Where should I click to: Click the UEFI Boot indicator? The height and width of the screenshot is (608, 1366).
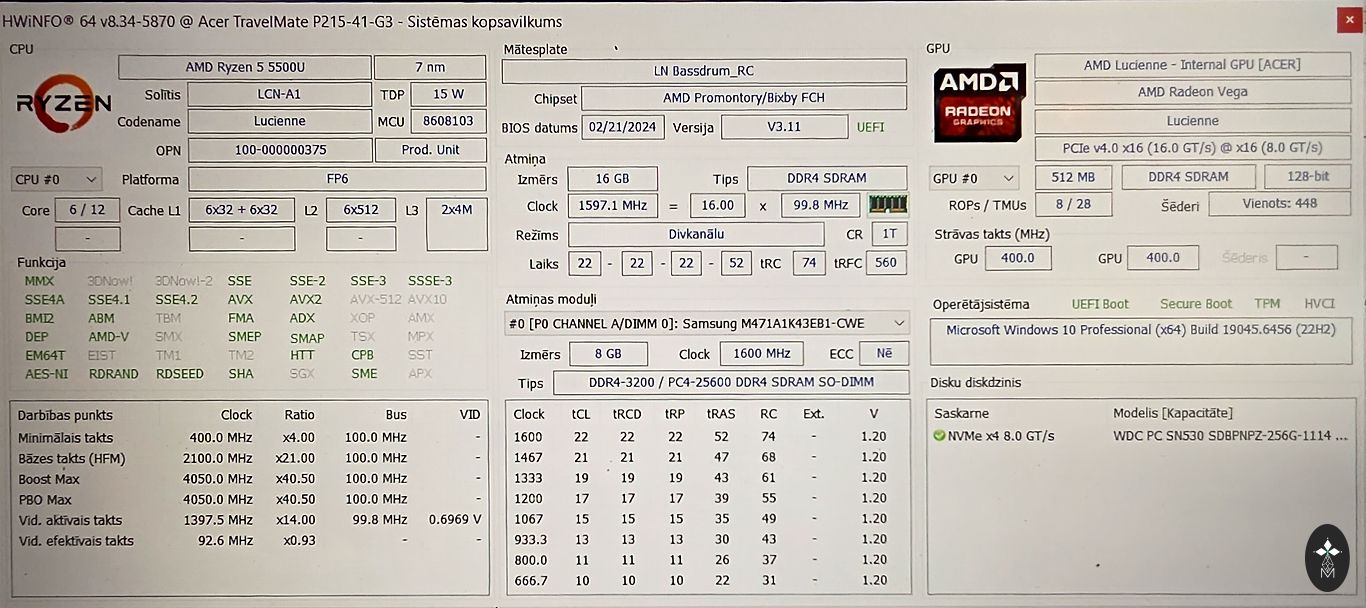tap(1100, 304)
